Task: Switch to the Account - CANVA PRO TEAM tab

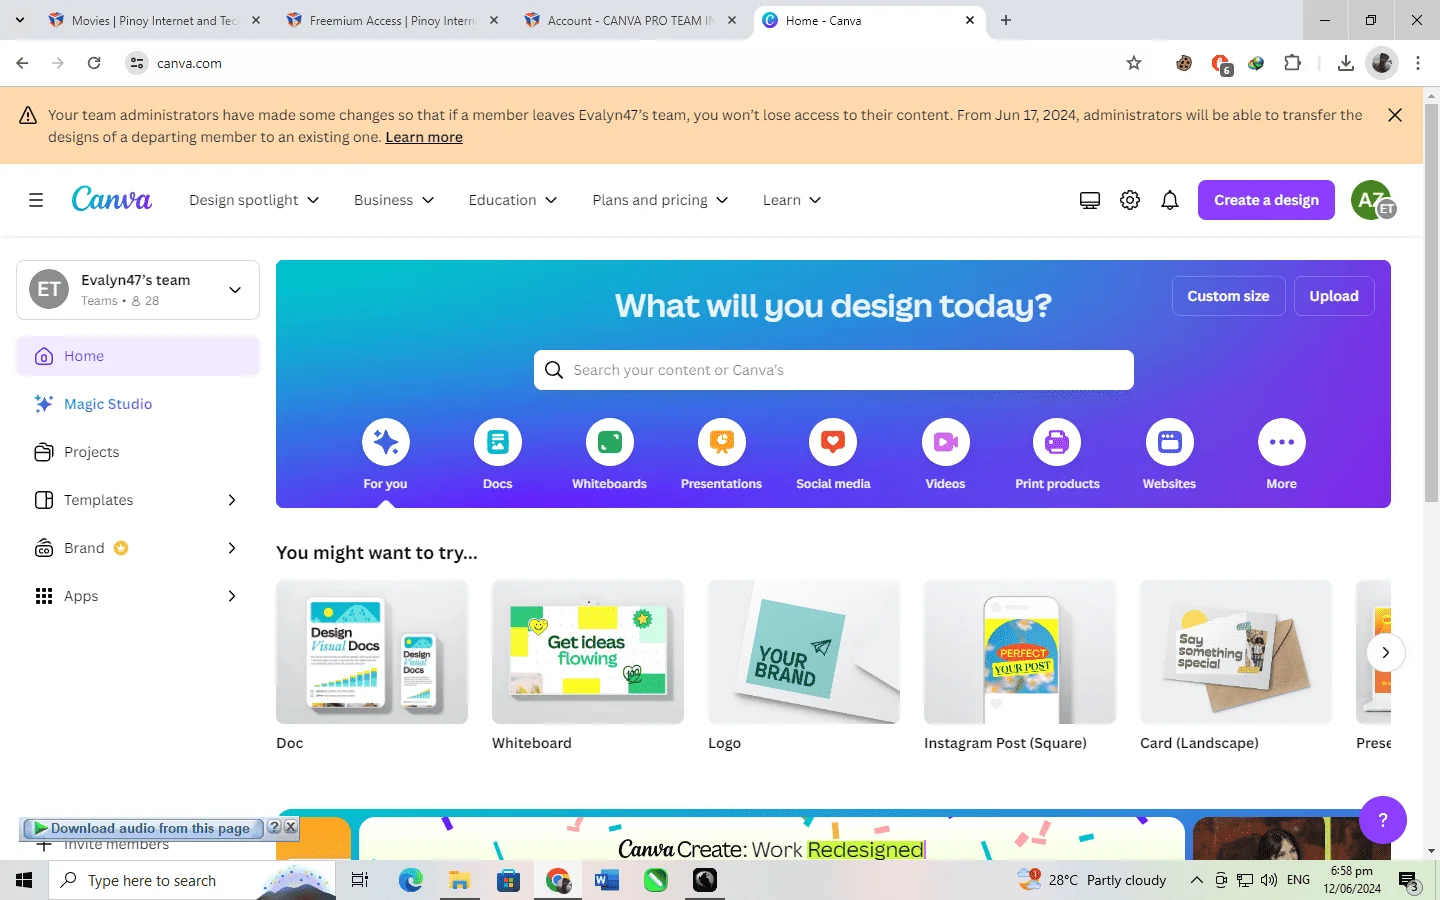Action: 630,20
